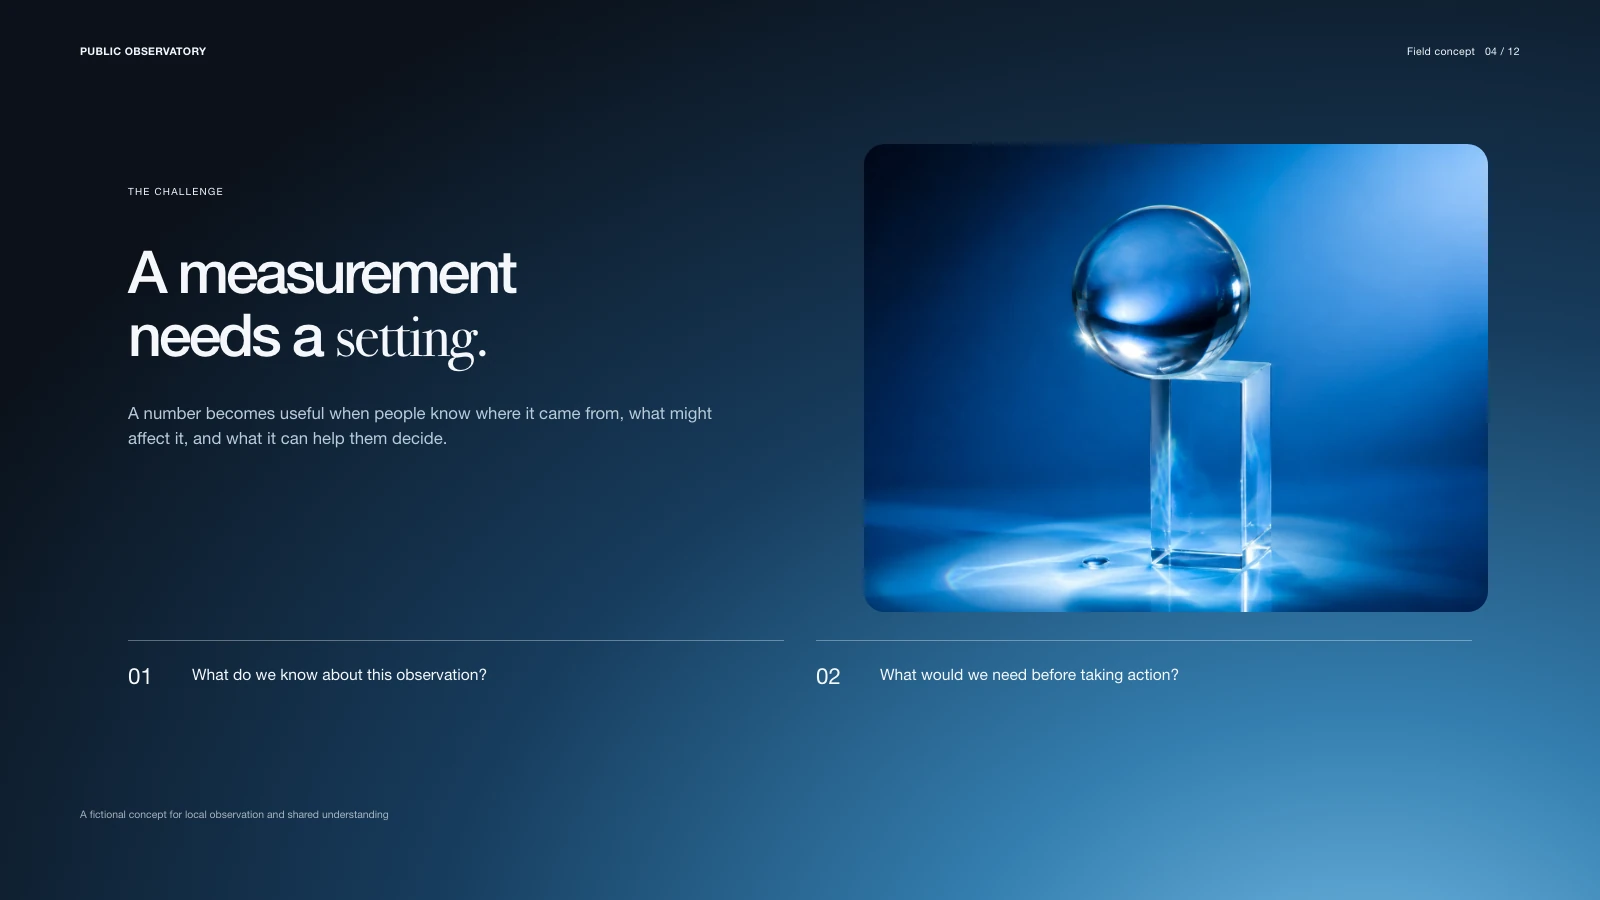Click the '04 / 12' slide counter
Image resolution: width=1600 pixels, height=900 pixels.
1502,51
